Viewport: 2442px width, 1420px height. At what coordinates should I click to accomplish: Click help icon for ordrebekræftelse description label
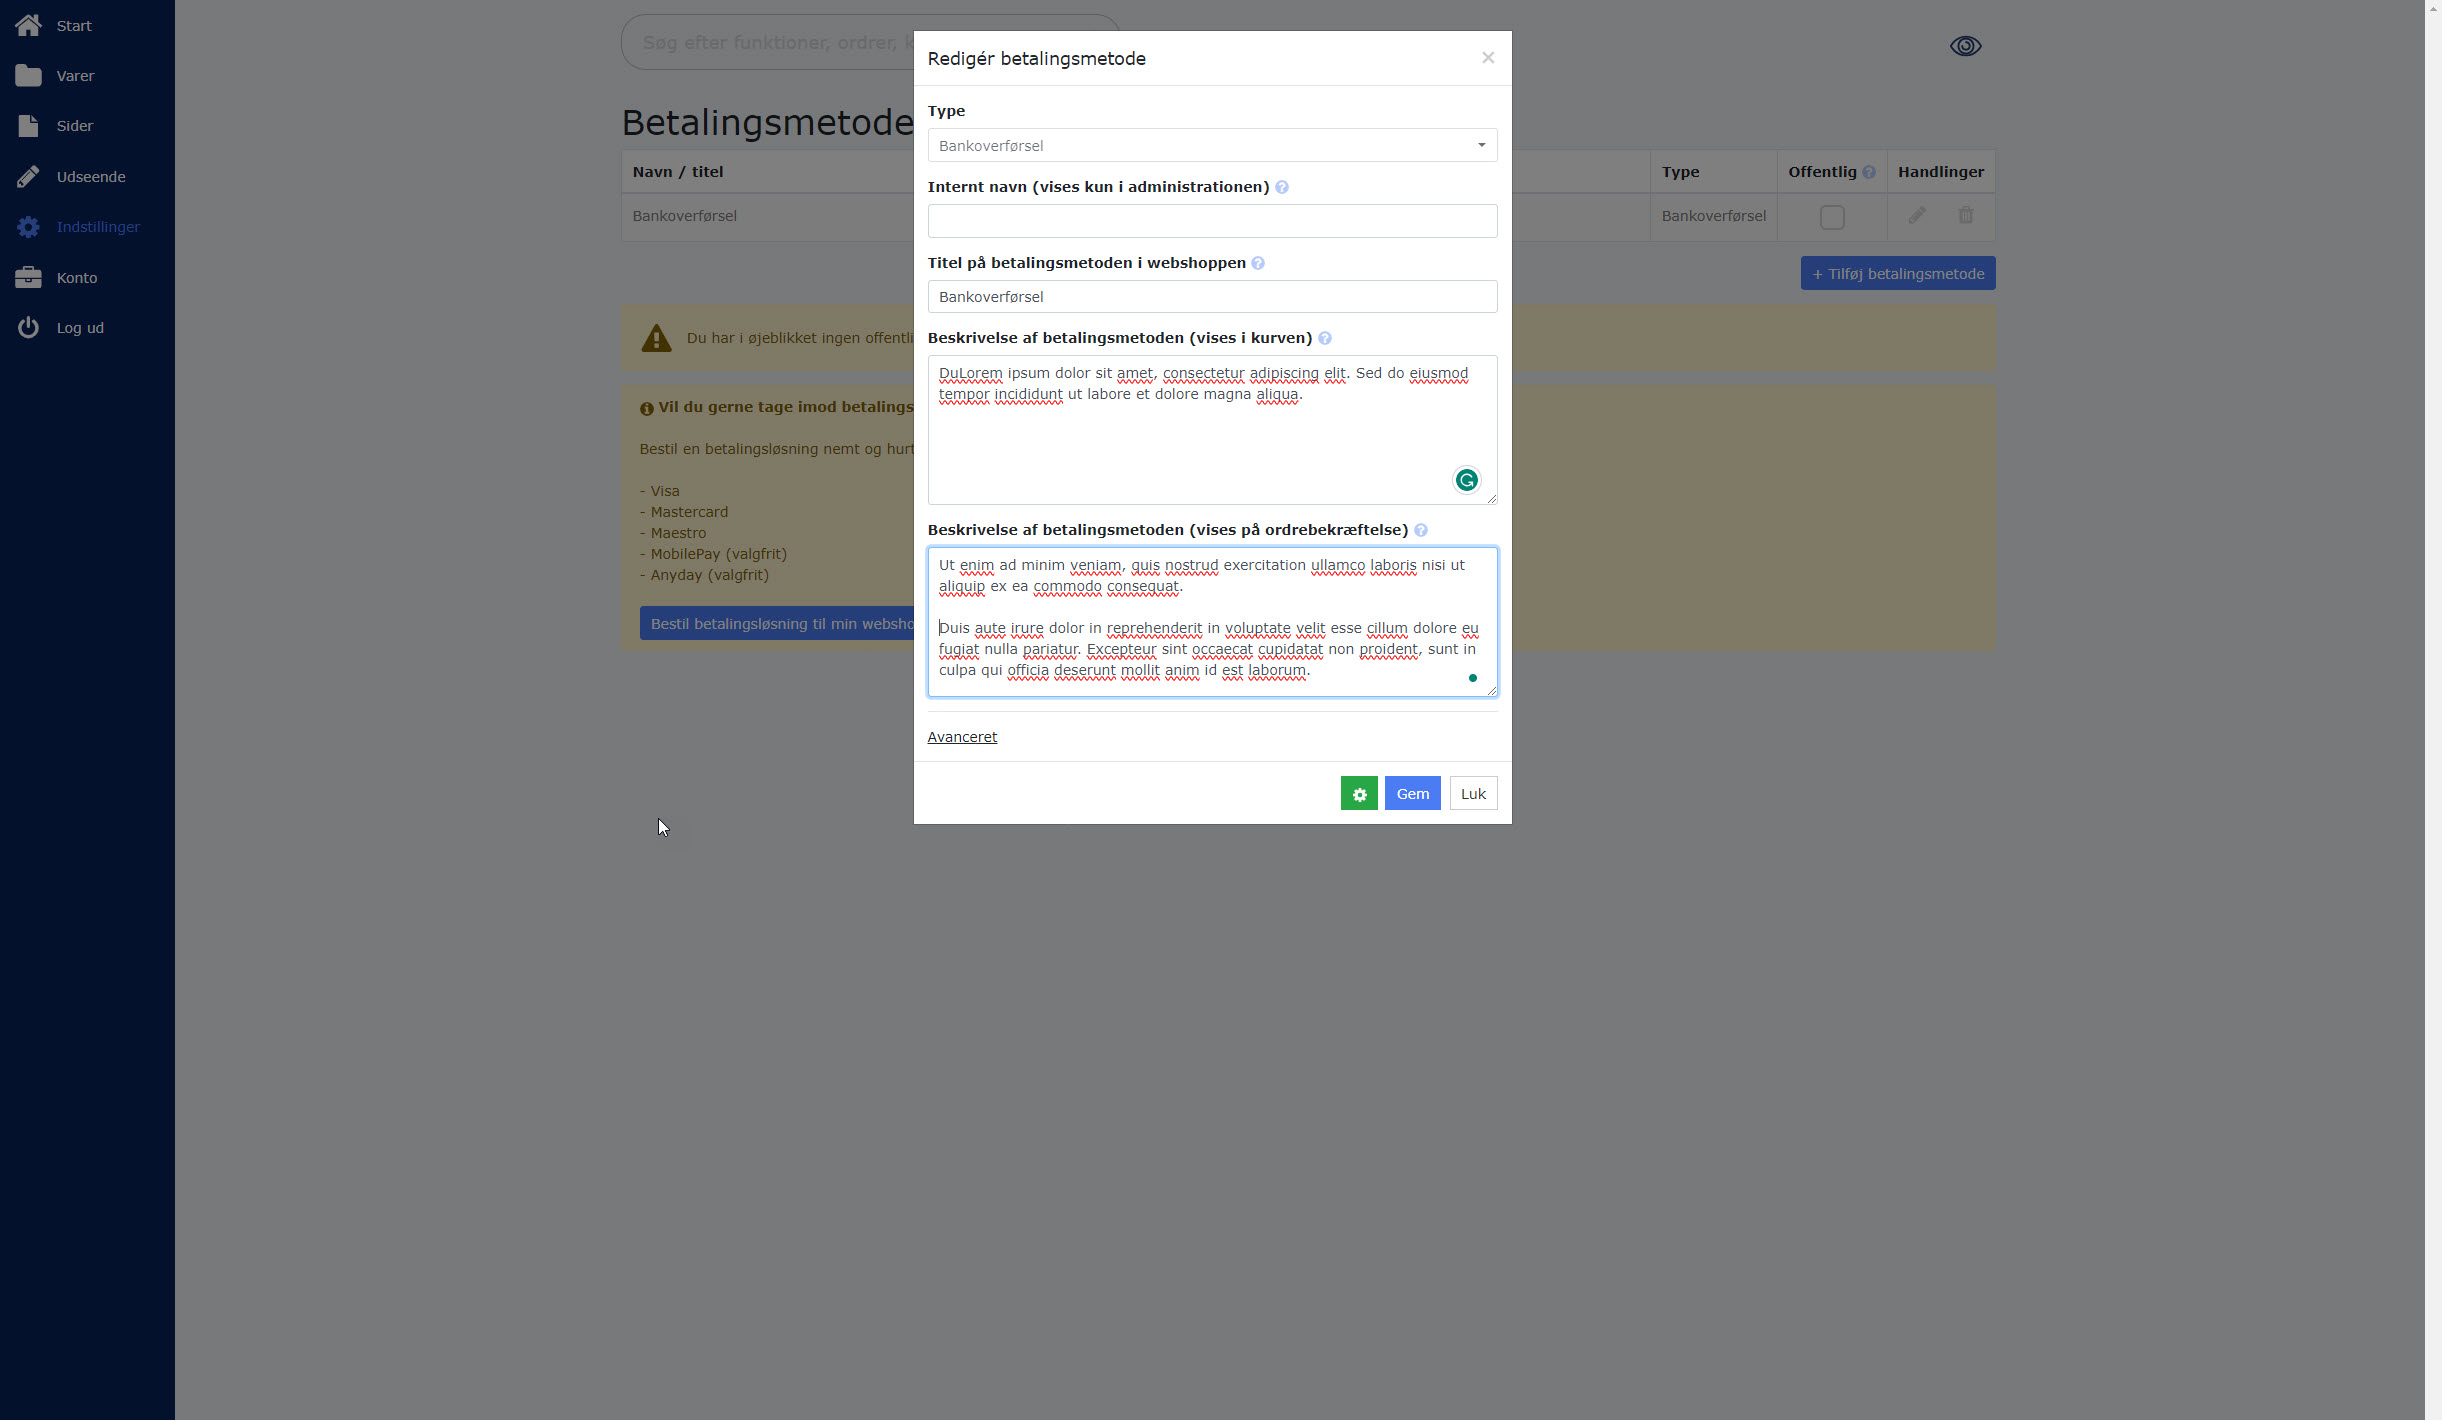1421,531
